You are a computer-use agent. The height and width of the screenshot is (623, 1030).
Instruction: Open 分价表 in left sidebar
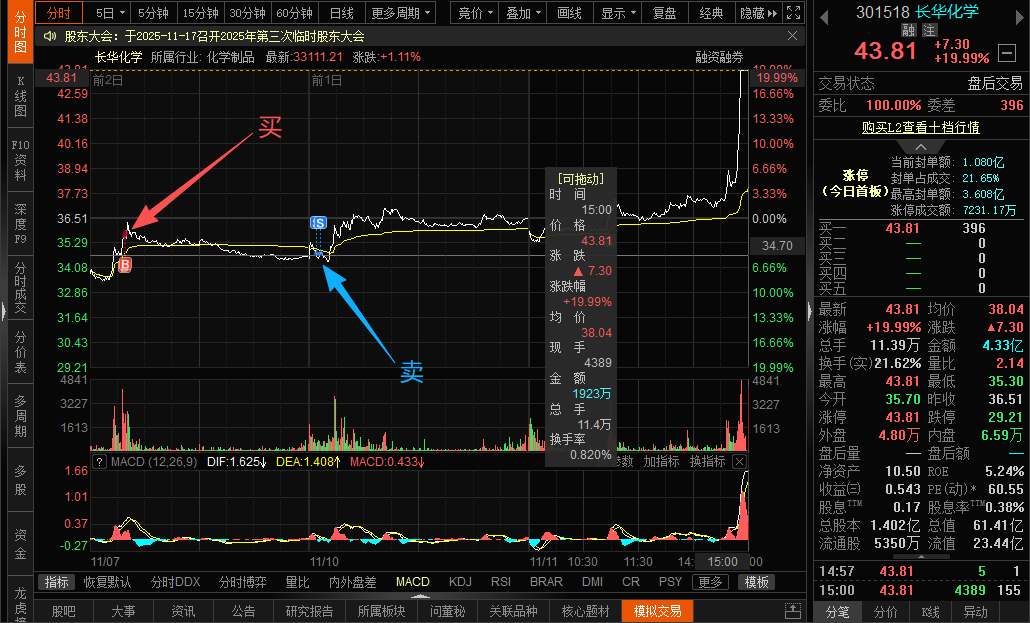pyautogui.click(x=20, y=352)
